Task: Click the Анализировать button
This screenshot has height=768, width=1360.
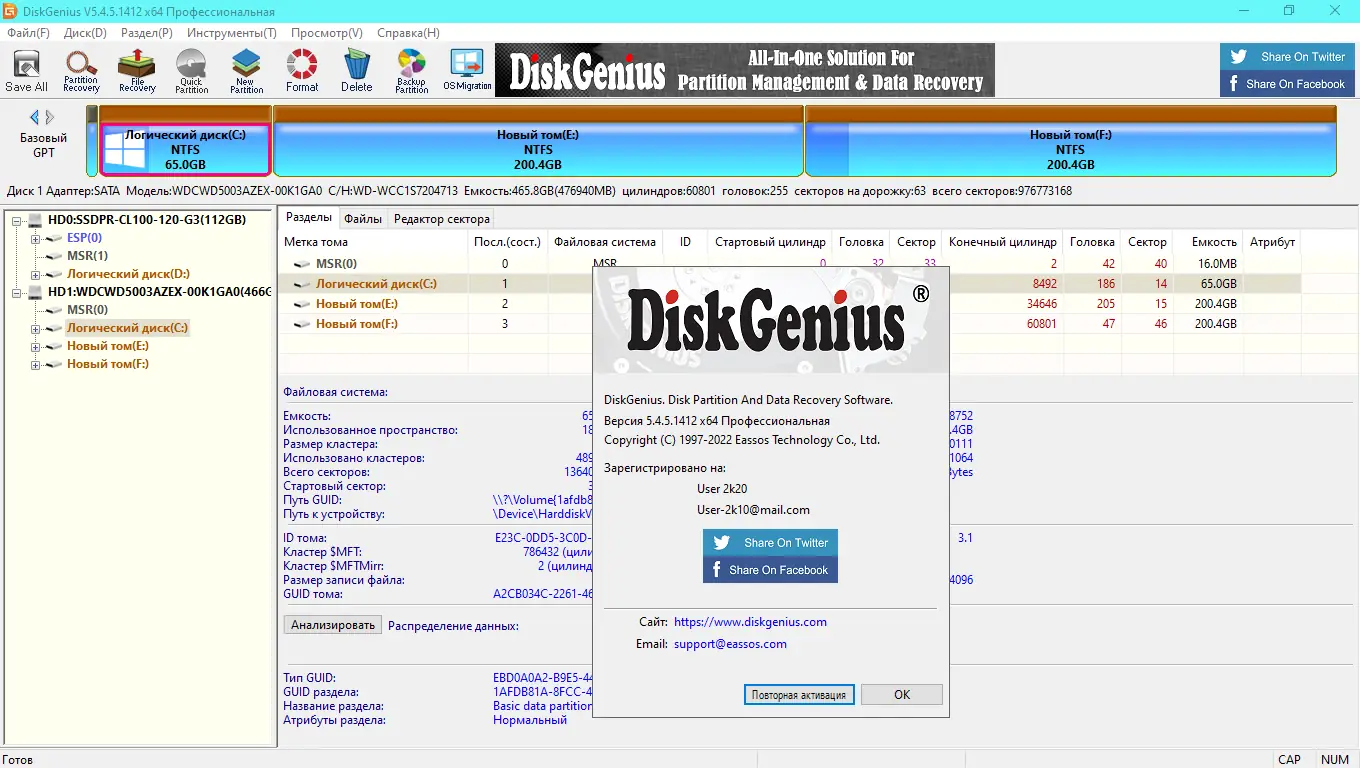Action: 333,625
